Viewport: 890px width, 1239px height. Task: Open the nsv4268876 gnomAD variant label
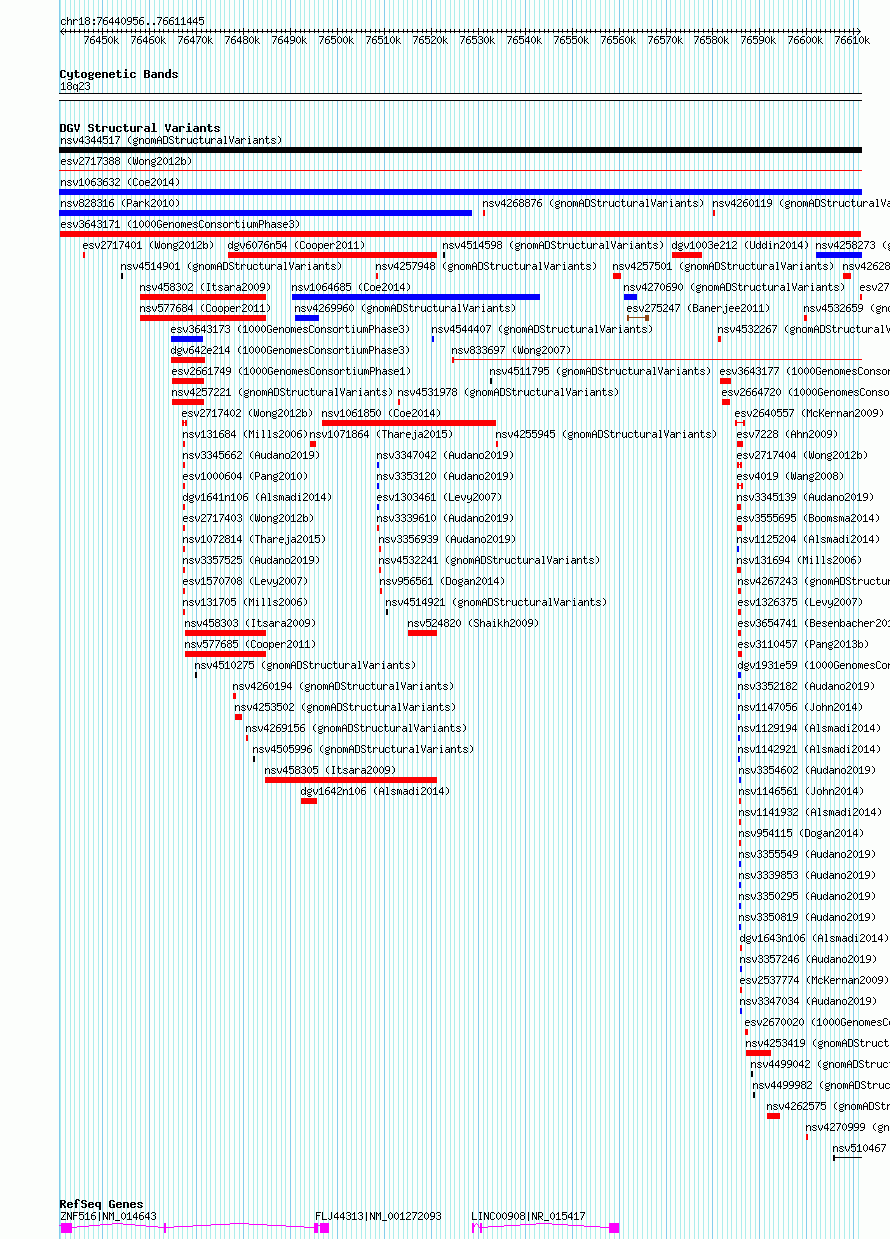point(593,203)
